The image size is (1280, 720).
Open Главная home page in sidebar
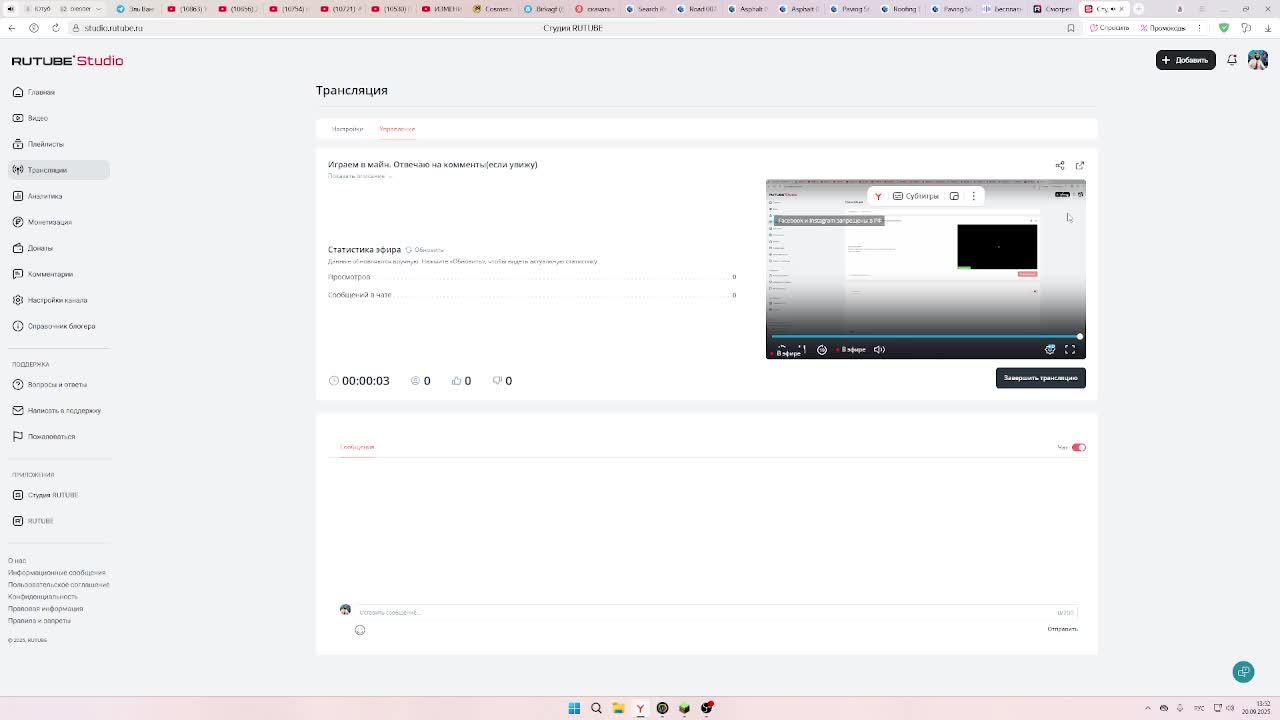pos(58,92)
